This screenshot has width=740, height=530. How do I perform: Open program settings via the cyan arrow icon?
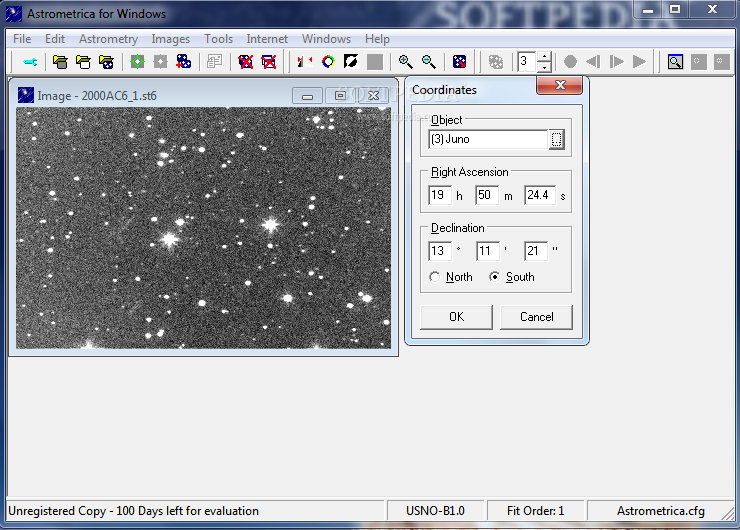tap(30, 62)
